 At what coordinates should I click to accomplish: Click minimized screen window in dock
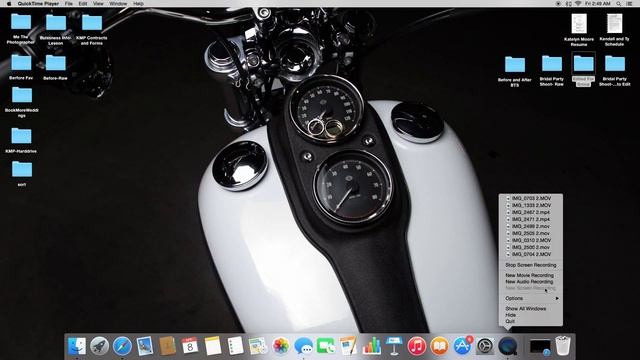click(540, 347)
